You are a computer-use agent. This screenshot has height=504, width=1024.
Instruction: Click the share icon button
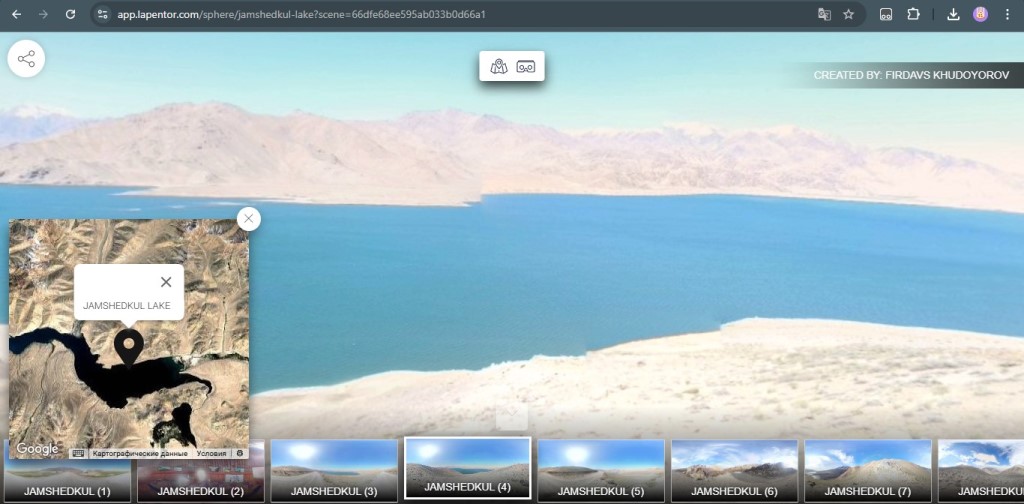[26, 59]
